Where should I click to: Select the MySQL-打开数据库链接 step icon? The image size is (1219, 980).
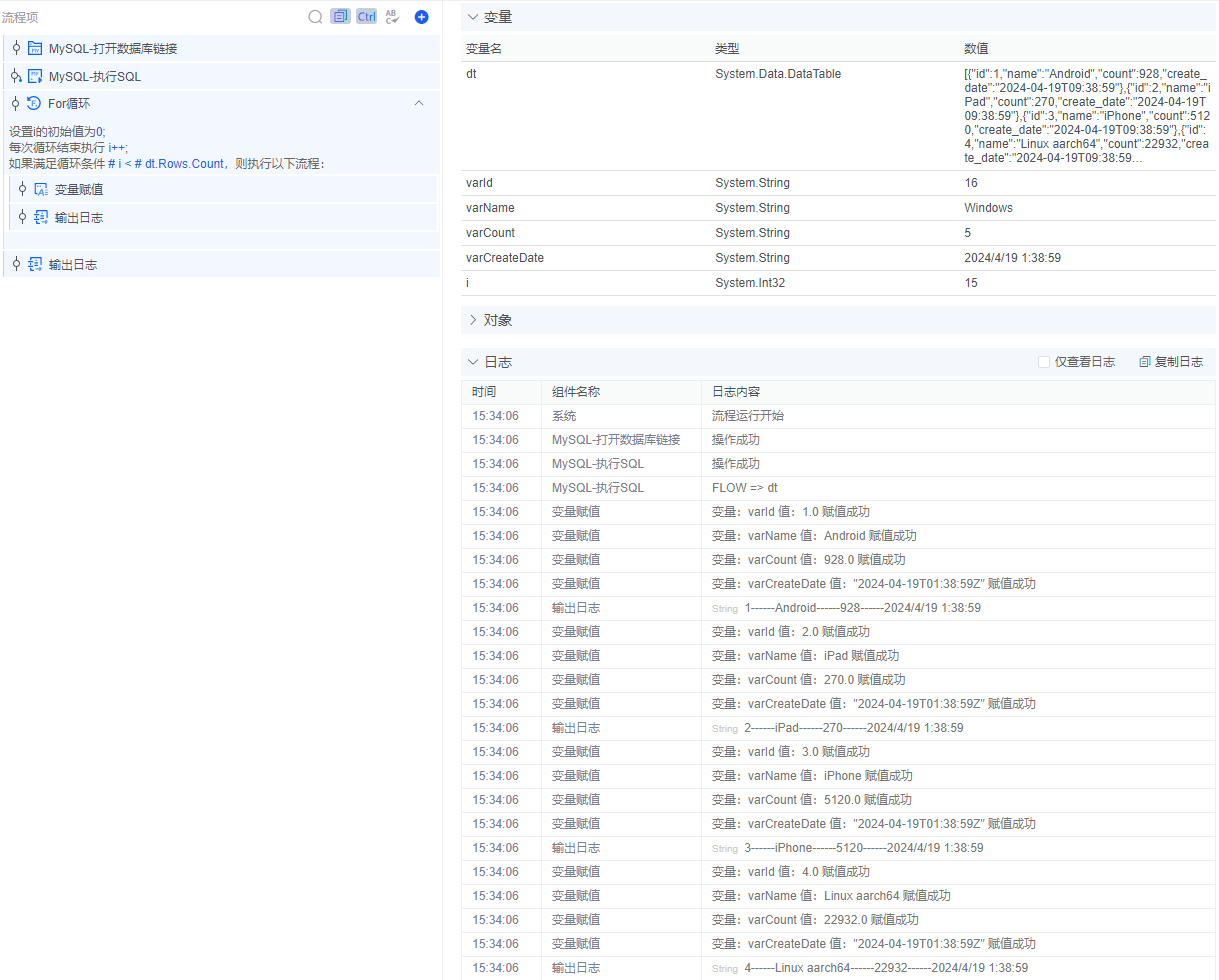tap(35, 48)
